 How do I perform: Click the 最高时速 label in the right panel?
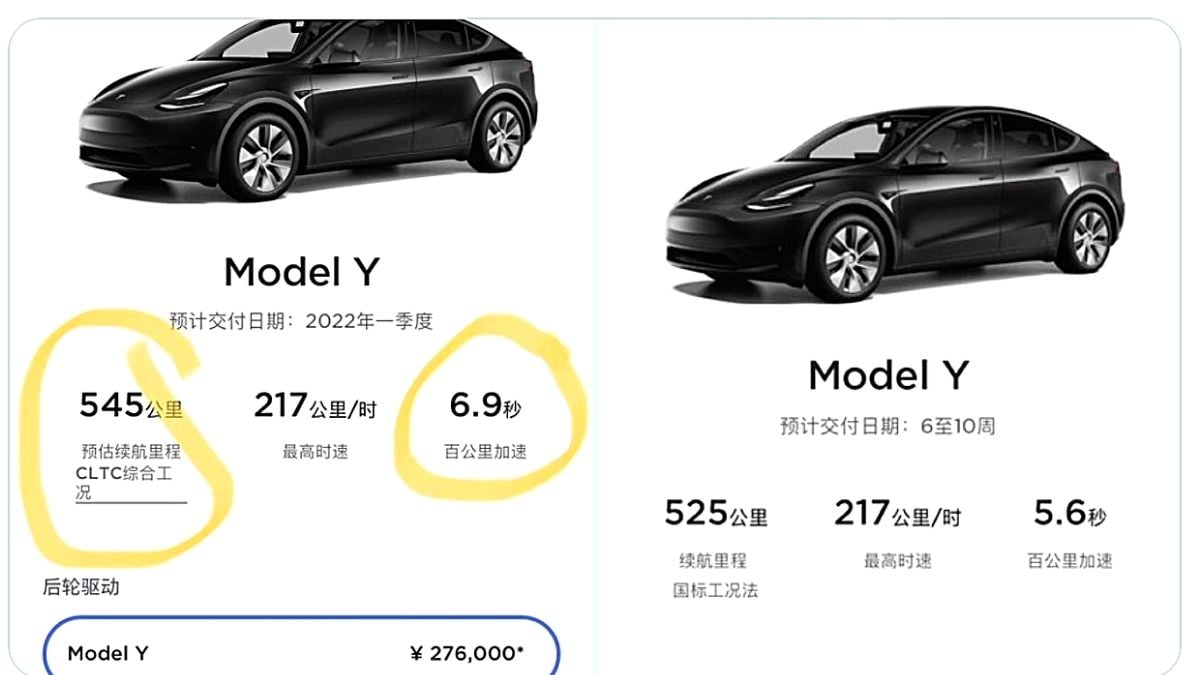(x=897, y=561)
